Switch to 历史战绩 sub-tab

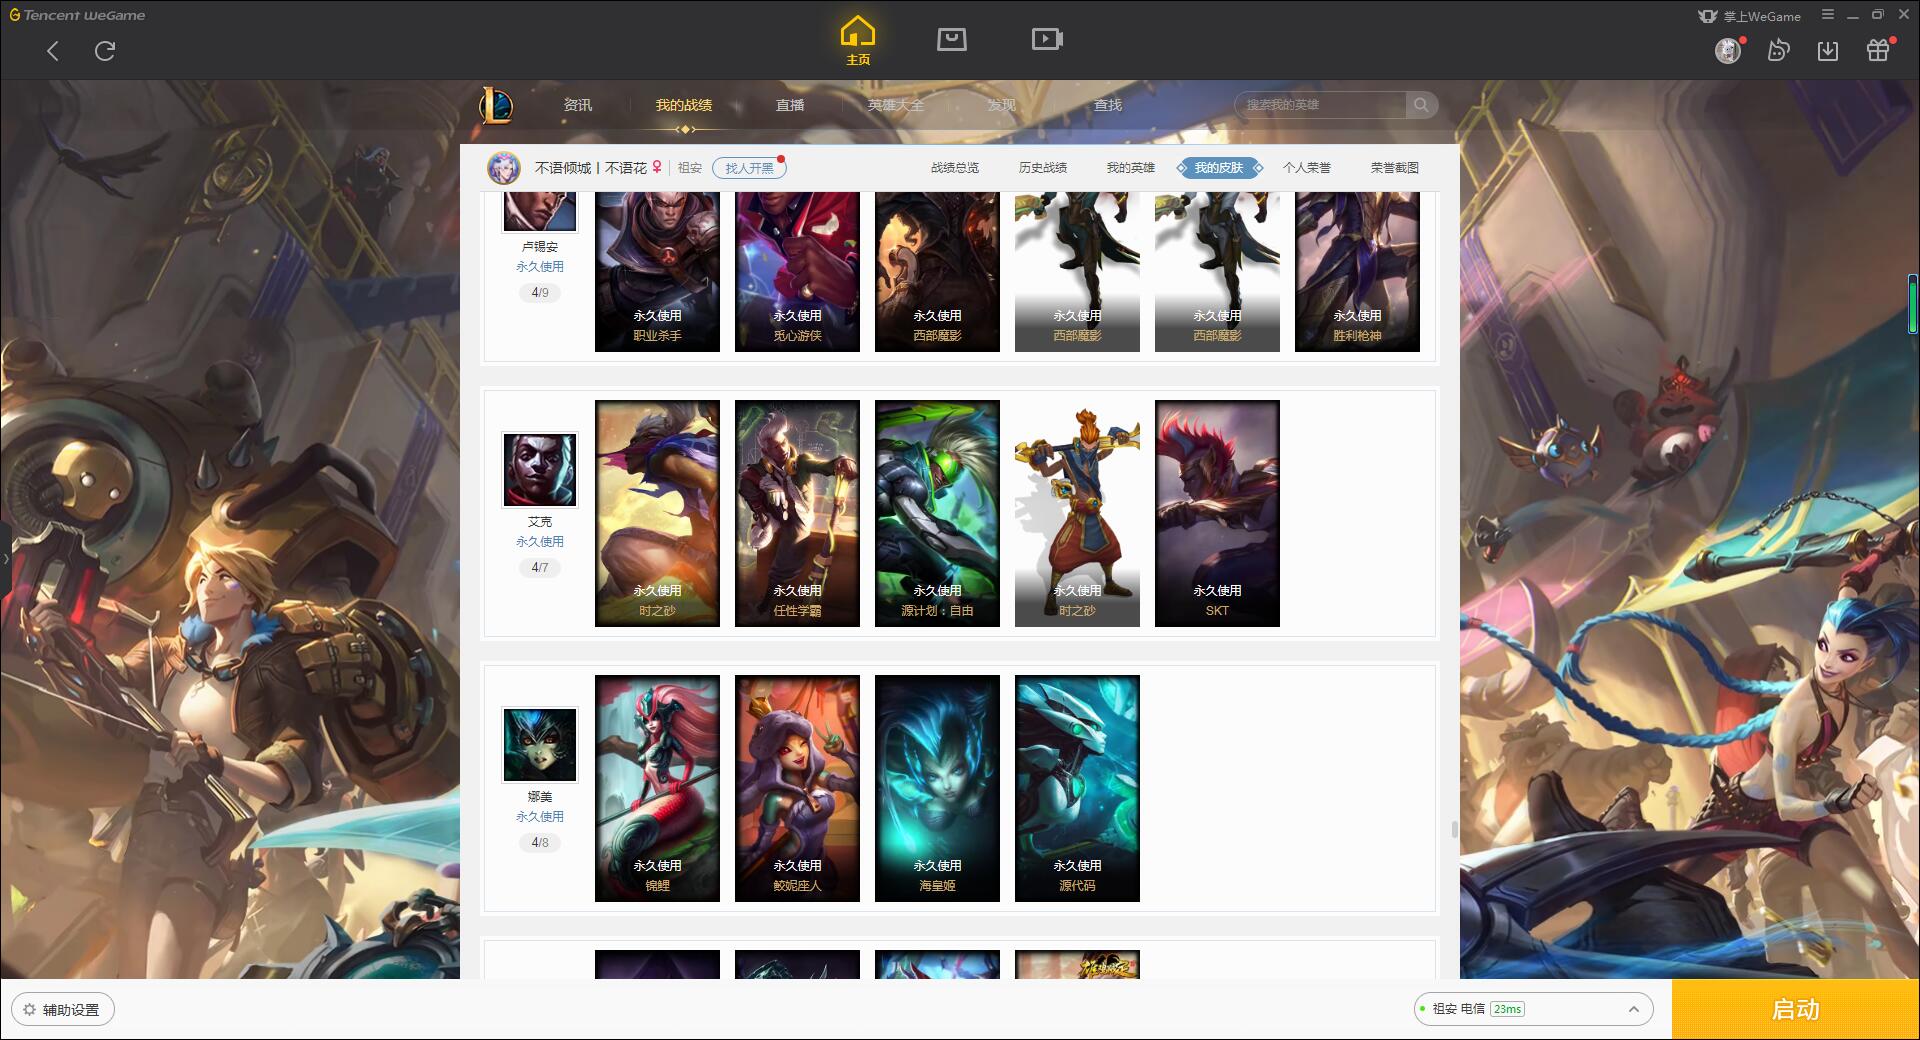click(1043, 168)
